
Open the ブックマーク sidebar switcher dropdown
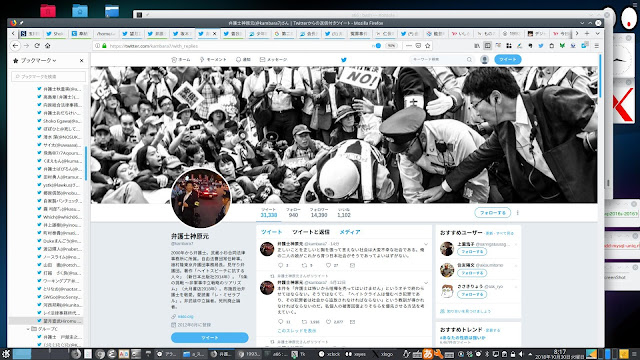click(38, 60)
